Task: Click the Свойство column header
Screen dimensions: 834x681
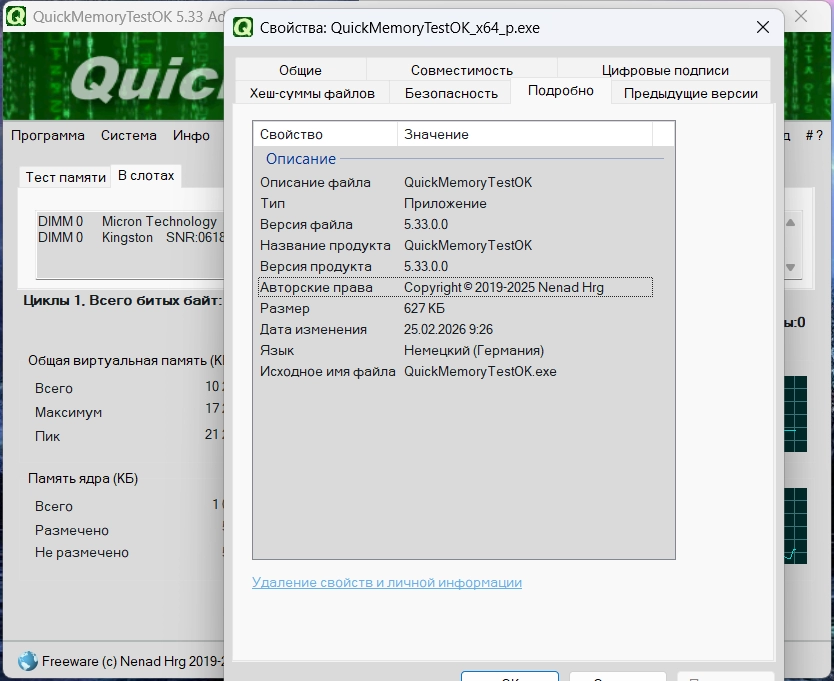Action: pos(326,134)
